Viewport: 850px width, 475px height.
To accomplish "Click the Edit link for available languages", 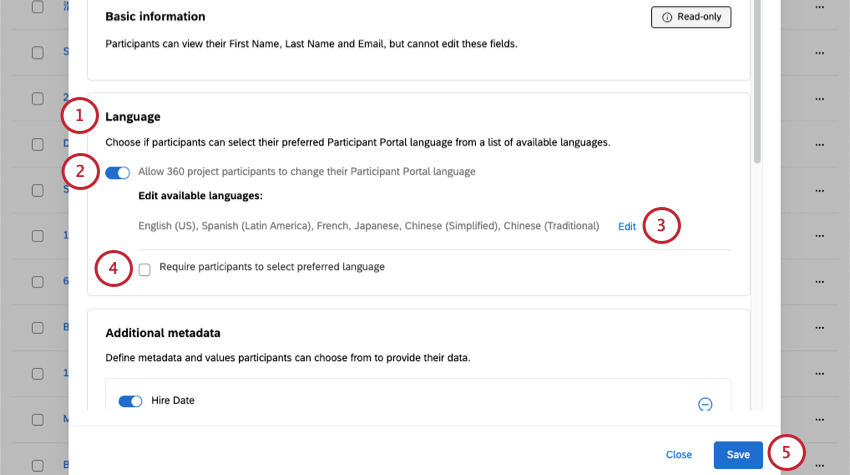I will coord(627,227).
